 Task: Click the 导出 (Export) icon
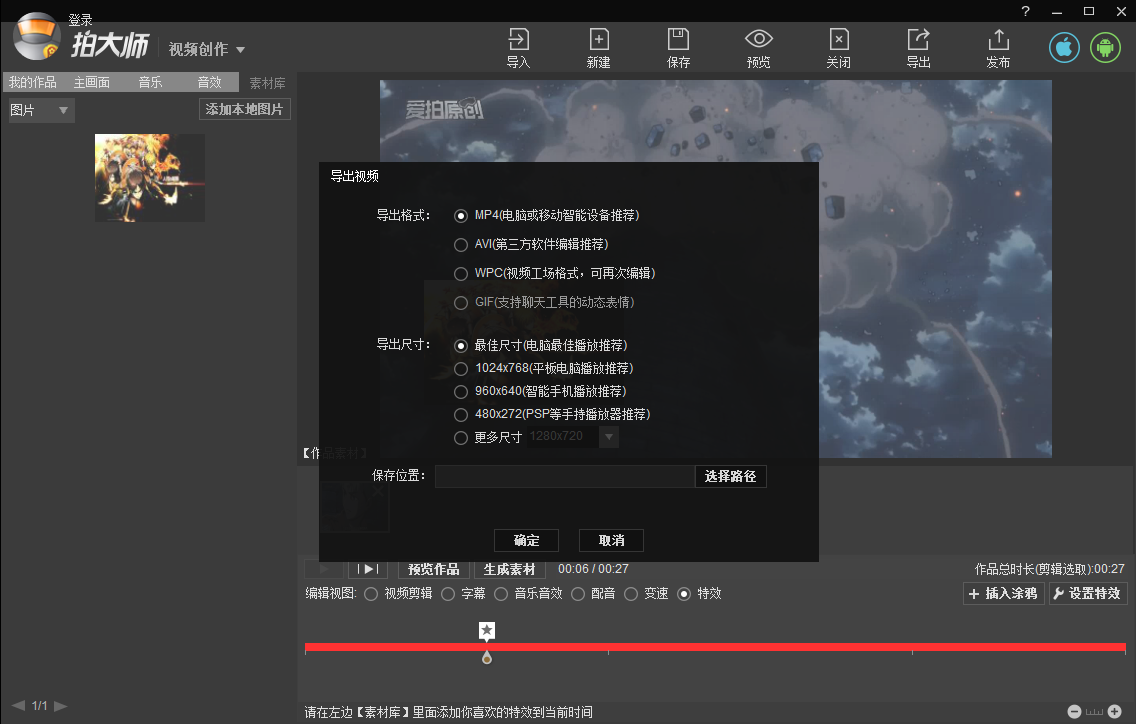pyautogui.click(x=917, y=47)
